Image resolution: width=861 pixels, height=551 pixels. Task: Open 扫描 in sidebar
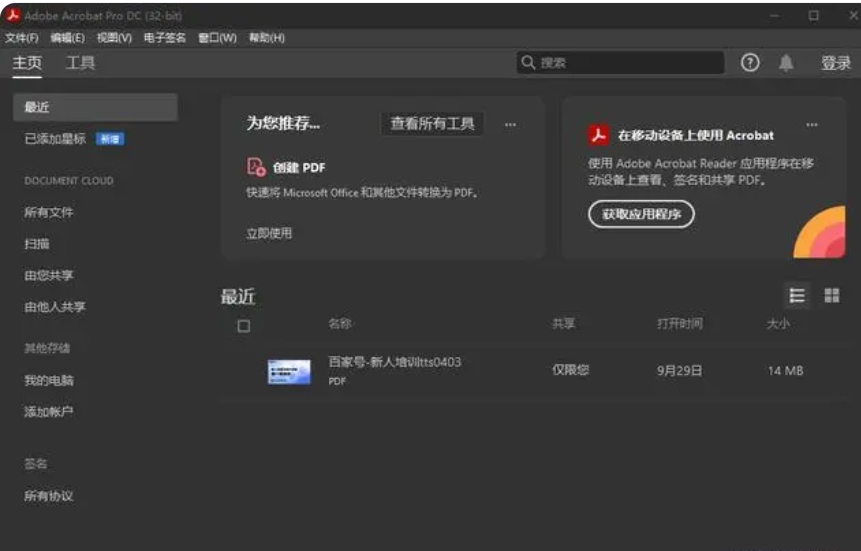pyautogui.click(x=36, y=243)
